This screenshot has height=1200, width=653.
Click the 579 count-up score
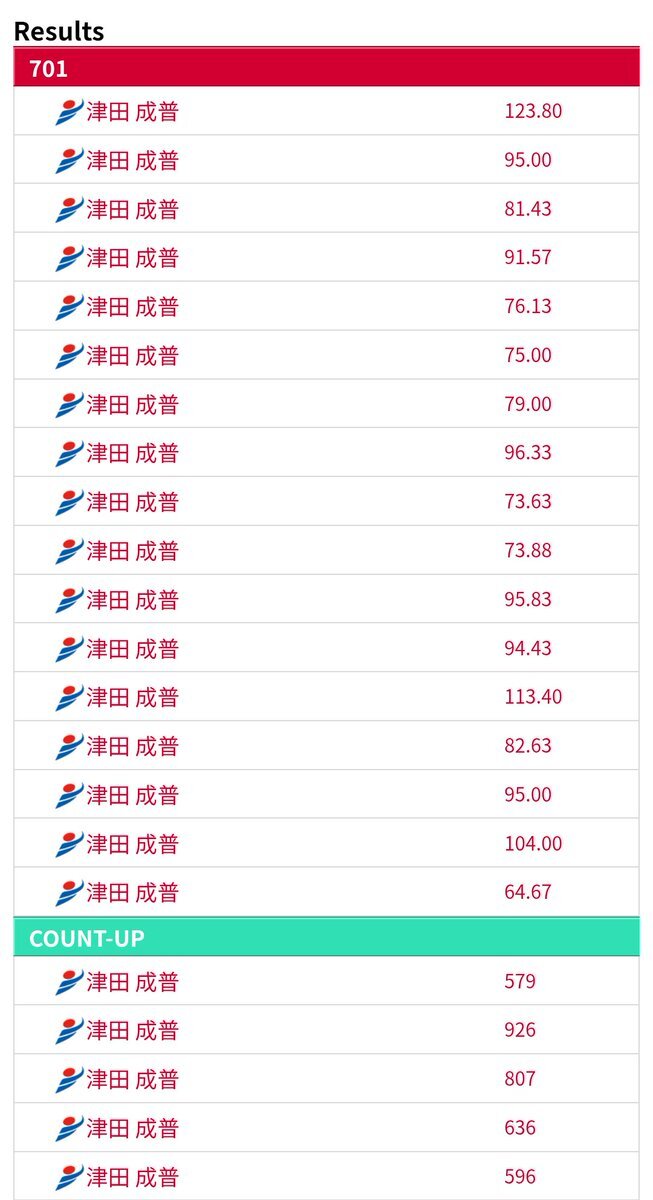[520, 982]
